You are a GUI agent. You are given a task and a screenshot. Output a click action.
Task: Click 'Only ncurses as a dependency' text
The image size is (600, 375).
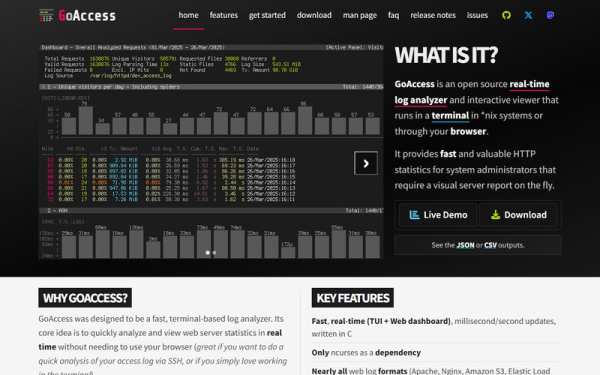pyautogui.click(x=366, y=352)
